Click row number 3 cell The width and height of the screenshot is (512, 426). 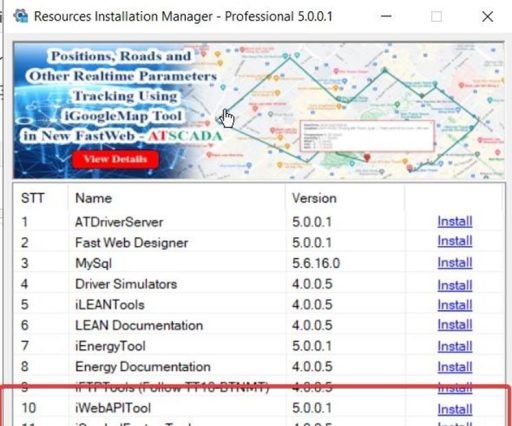[25, 263]
